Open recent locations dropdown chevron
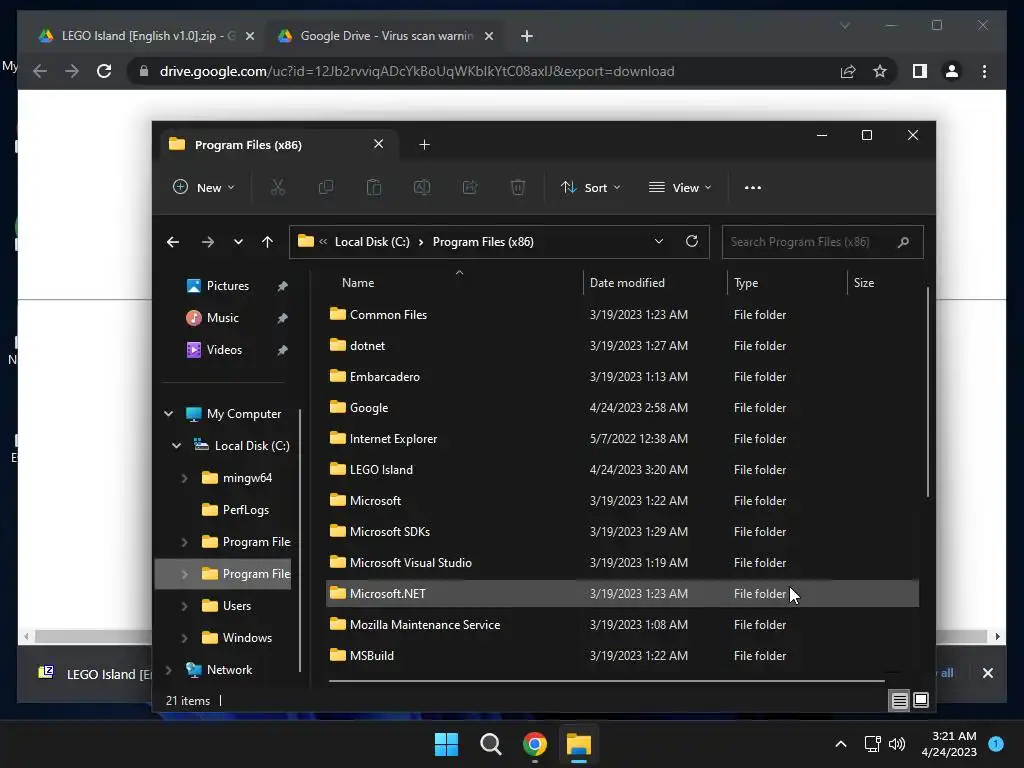Viewport: 1024px width, 768px height. (x=238, y=242)
